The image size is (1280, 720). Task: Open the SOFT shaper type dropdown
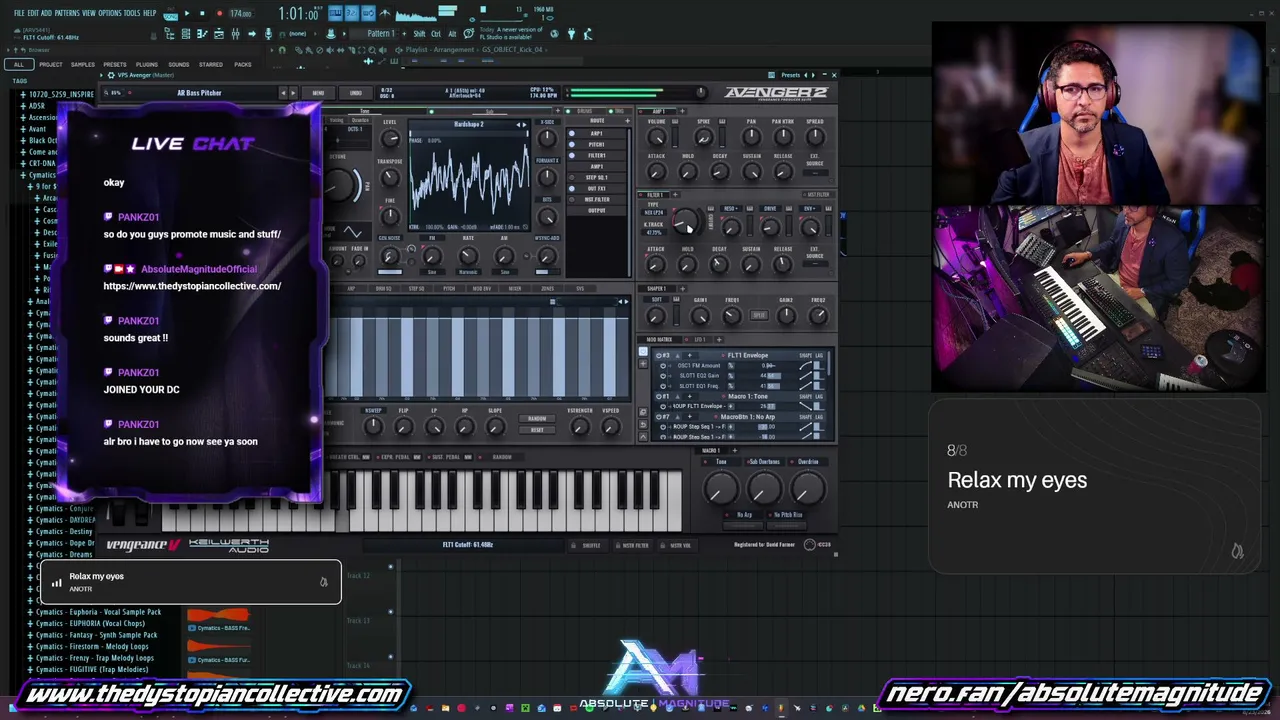656,300
